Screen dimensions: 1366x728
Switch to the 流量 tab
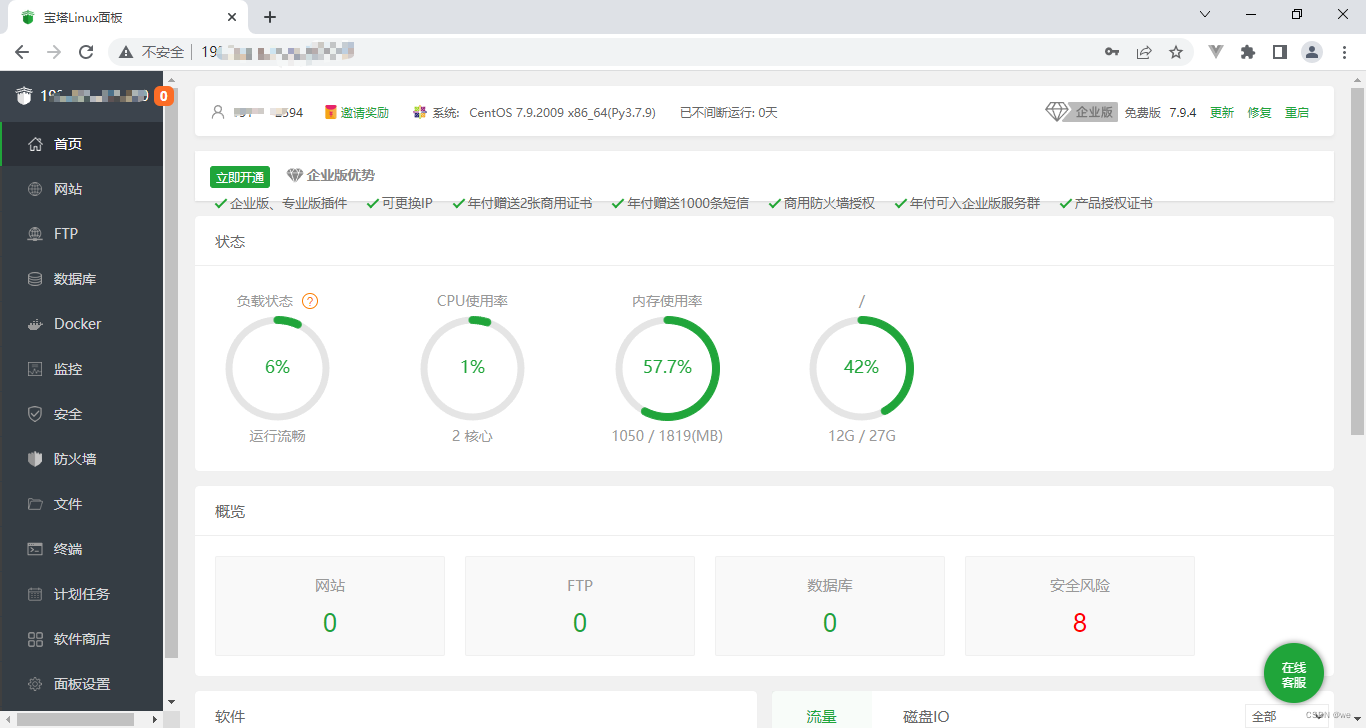point(822,716)
